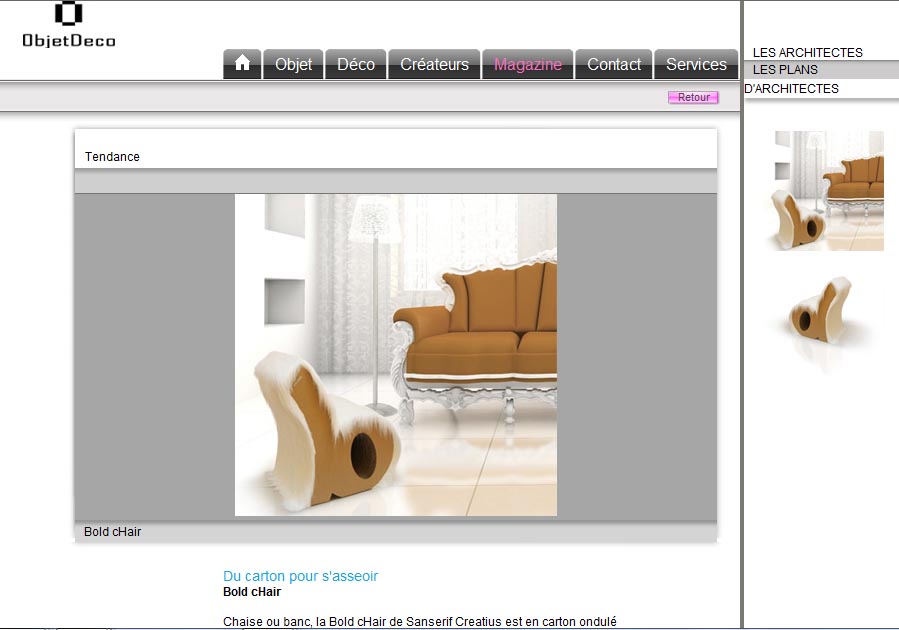Click the large Bold cHair room image

point(396,355)
